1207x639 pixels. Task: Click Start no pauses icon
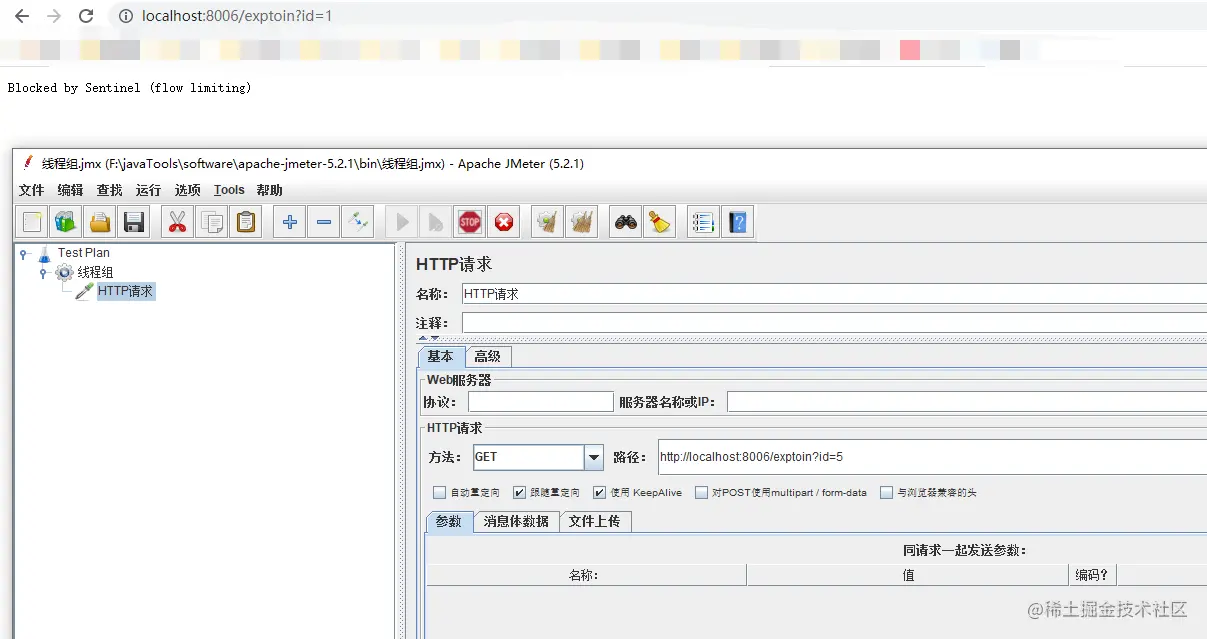(x=436, y=222)
